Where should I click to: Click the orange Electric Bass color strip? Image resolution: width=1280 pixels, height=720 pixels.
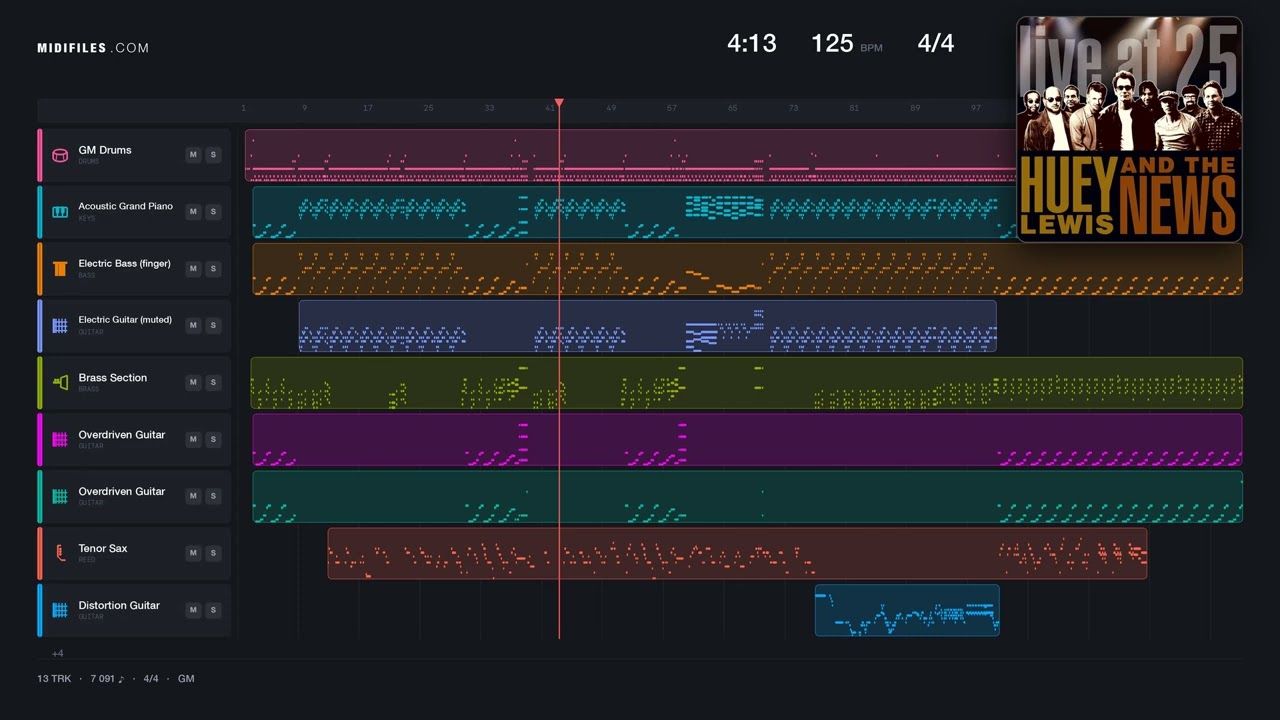click(40, 269)
